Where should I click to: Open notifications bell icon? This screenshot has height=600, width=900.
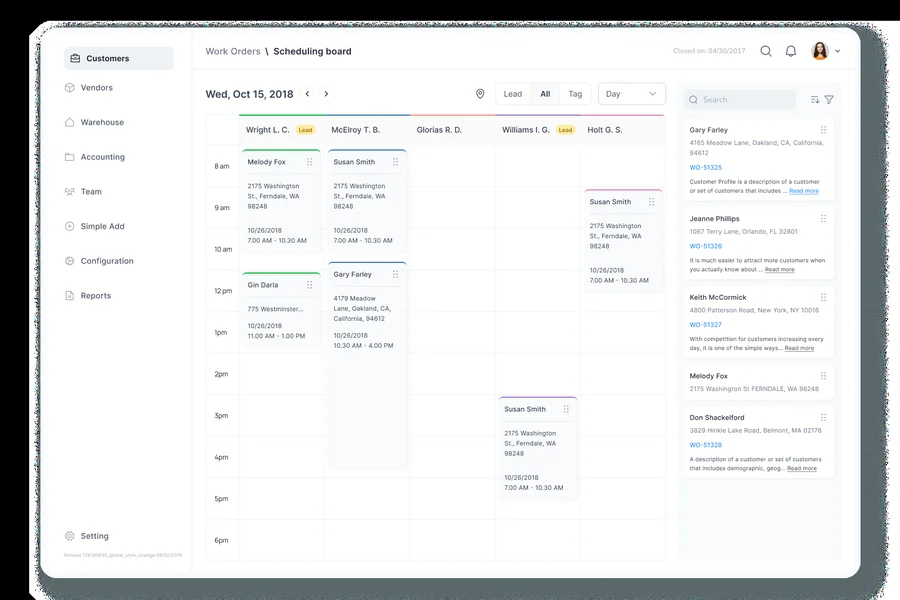coord(791,51)
